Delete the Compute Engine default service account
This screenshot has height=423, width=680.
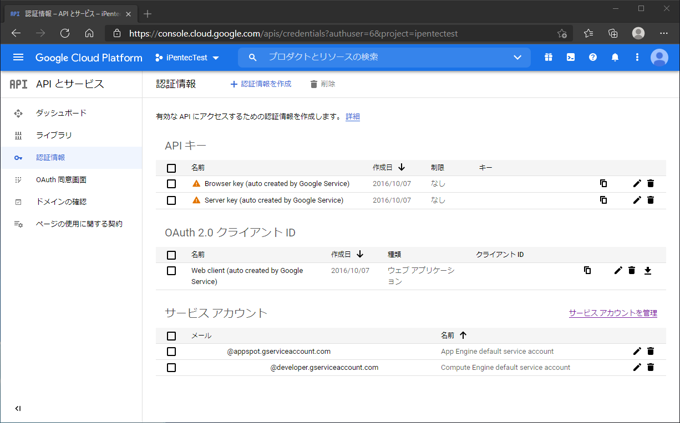tap(651, 367)
